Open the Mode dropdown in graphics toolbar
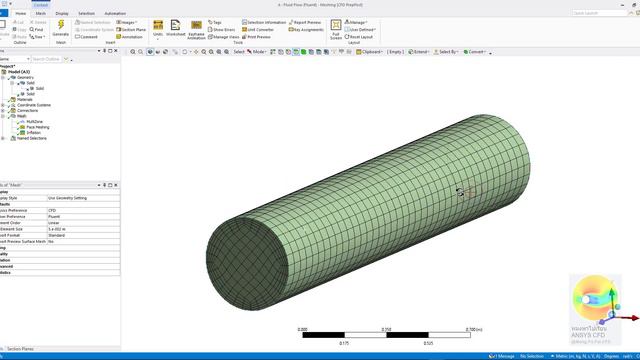640x360 pixels. click(257, 52)
